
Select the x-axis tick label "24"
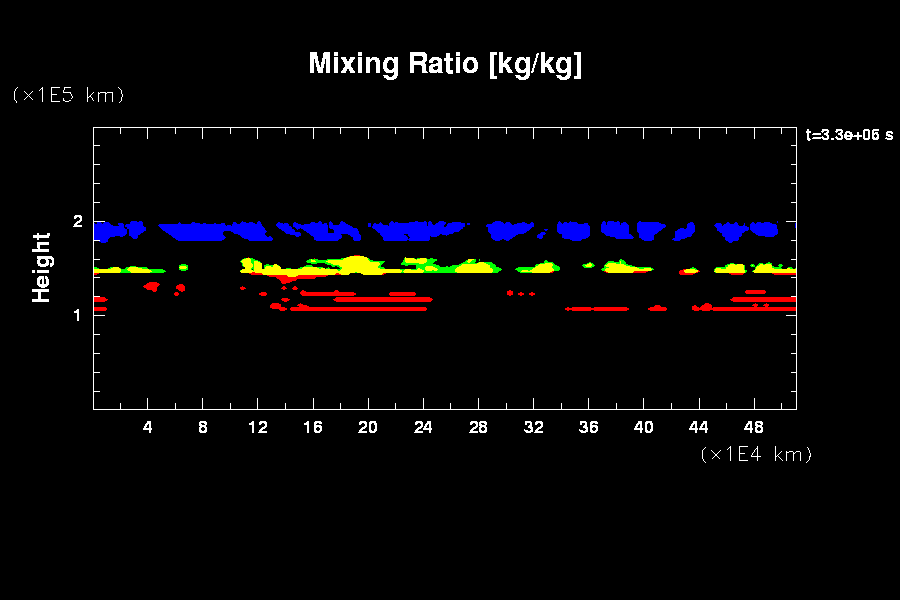423,427
